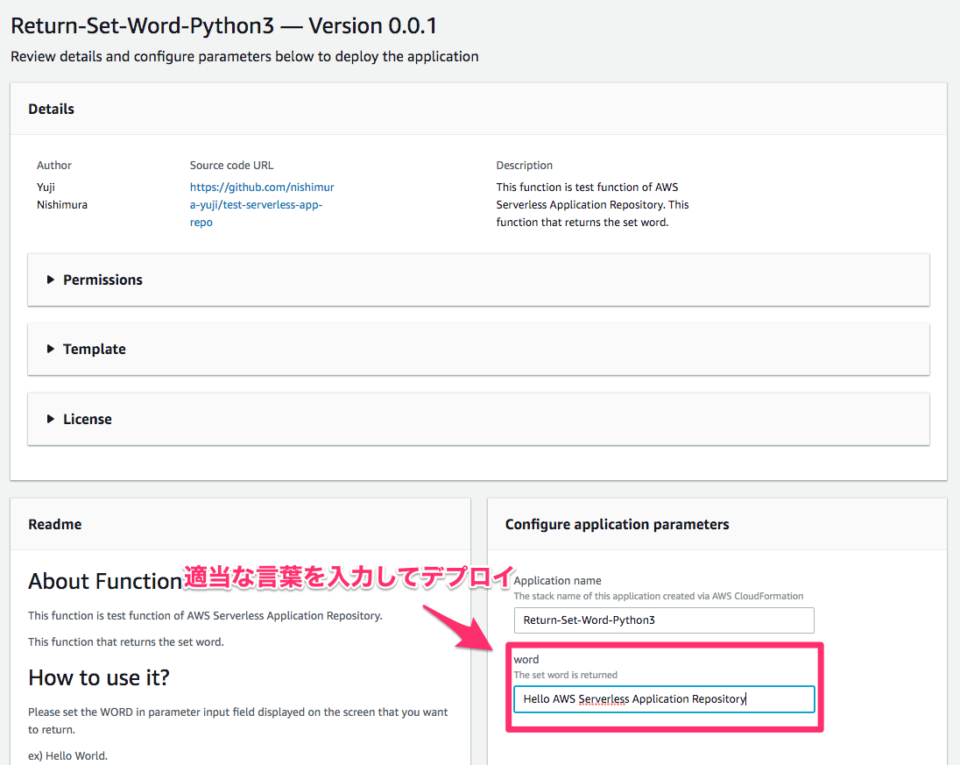The width and height of the screenshot is (960, 765).
Task: Click the Details section header
Action: (51, 108)
